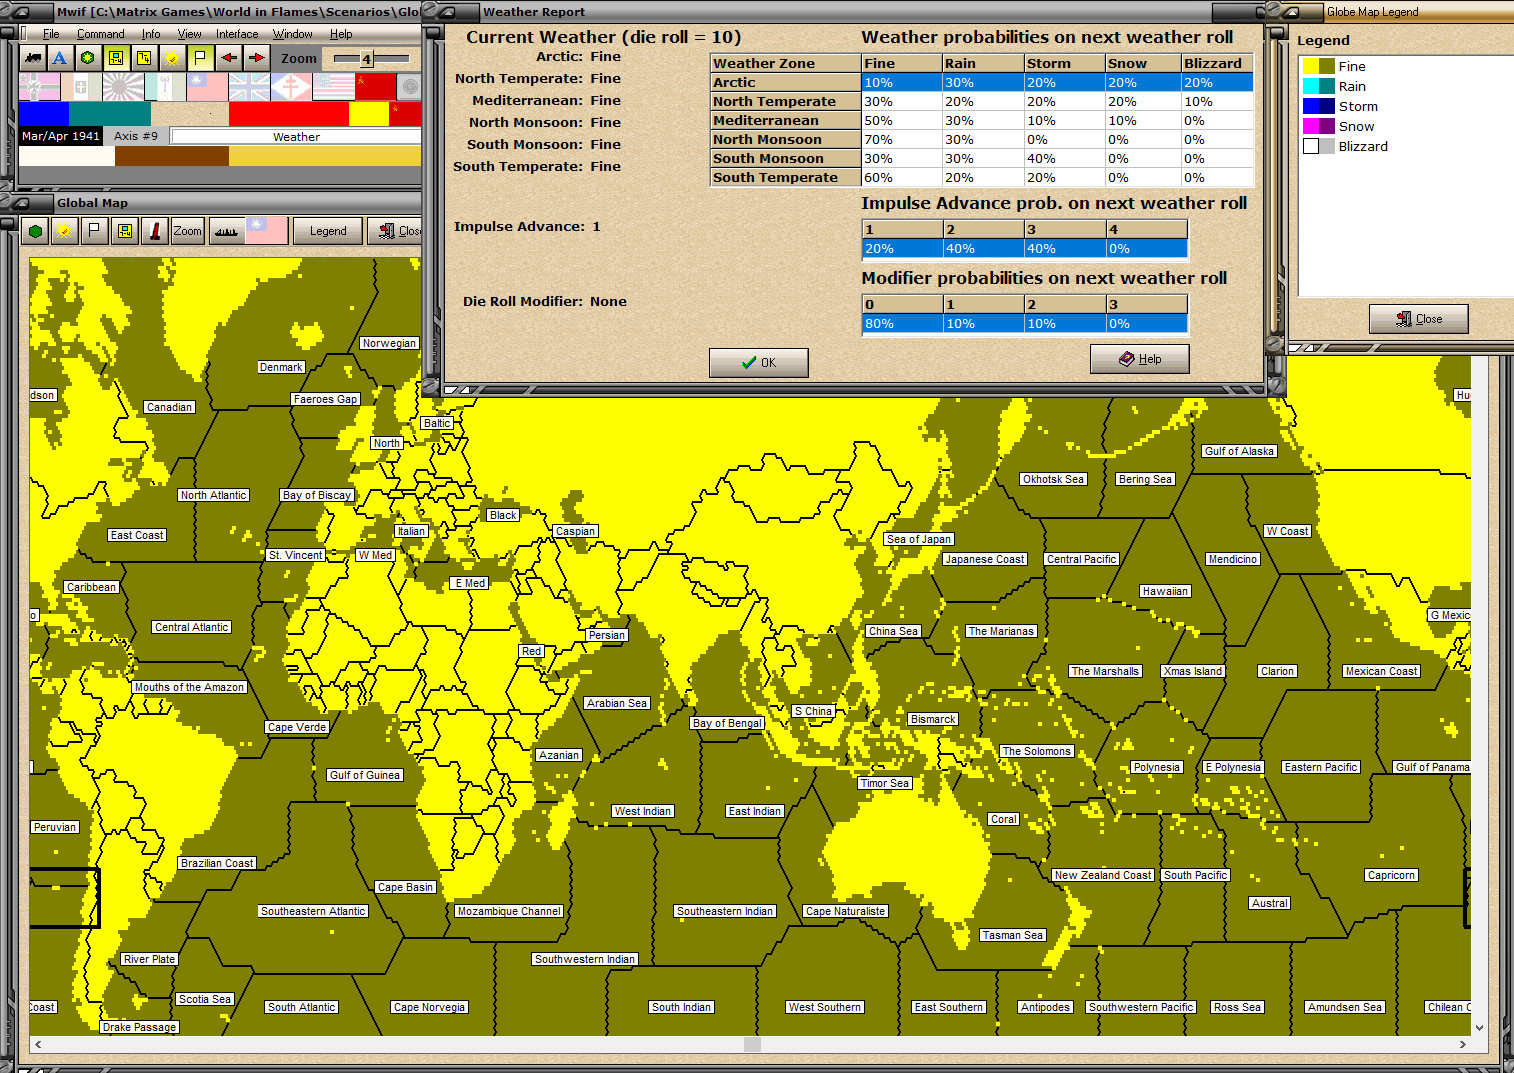This screenshot has width=1514, height=1073.
Task: Click the yellow unit card icon beside the sun
Action: tap(144, 58)
